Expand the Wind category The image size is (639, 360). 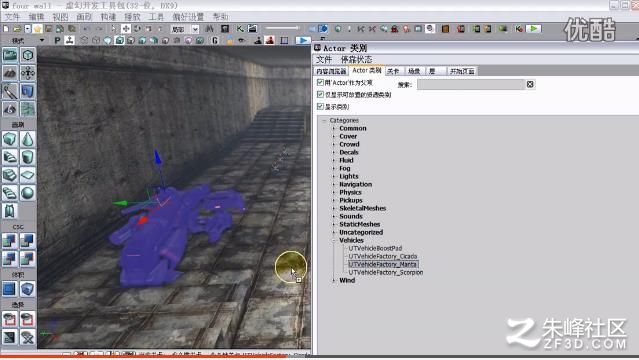(334, 280)
